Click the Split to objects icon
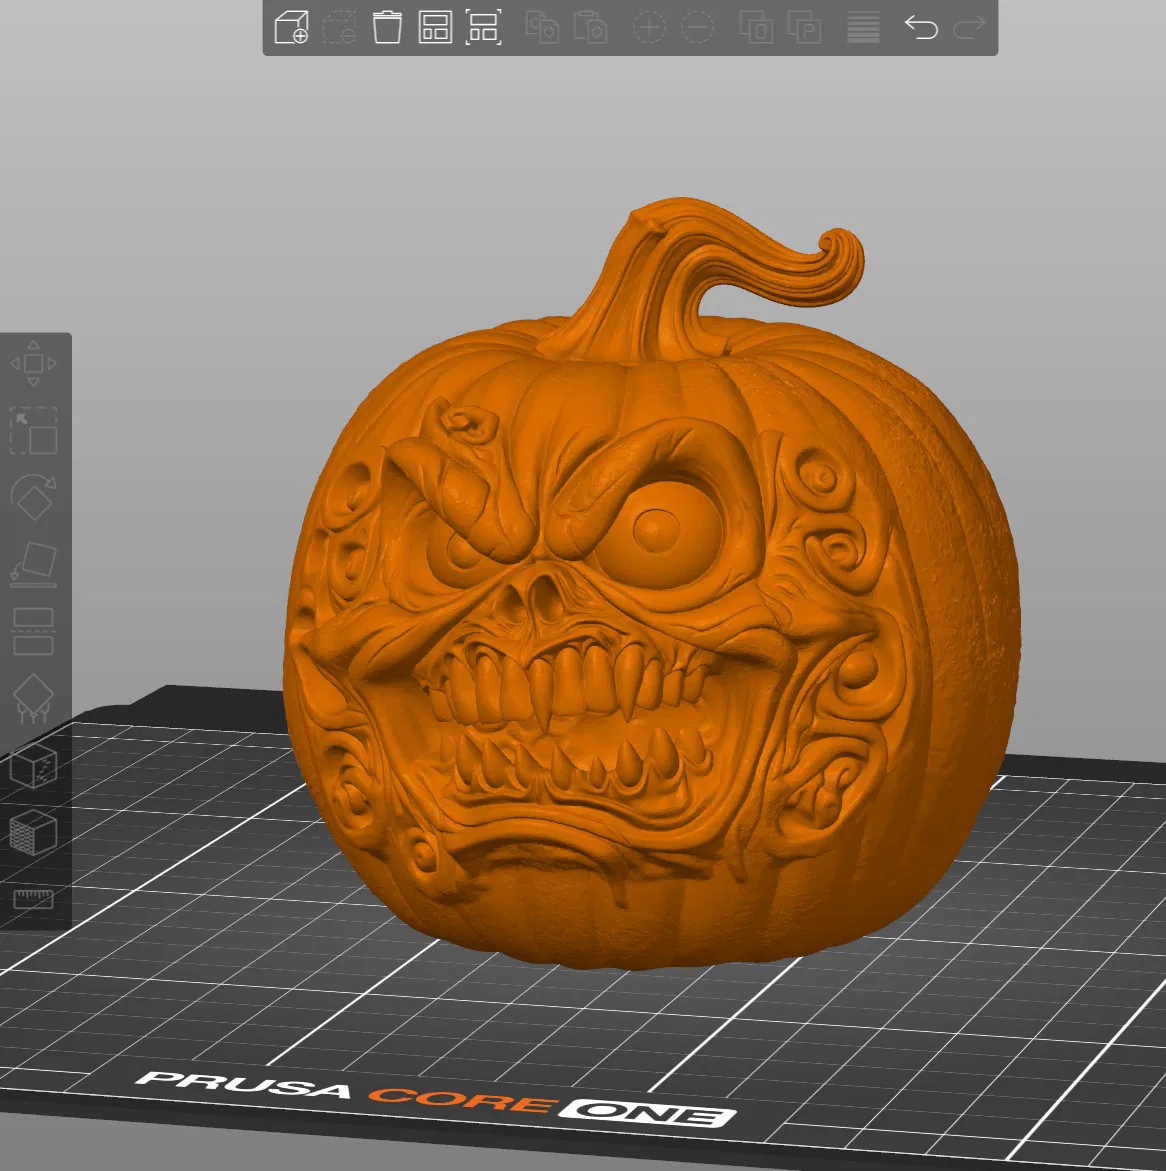Screen dimensions: 1166x1171 756,28
